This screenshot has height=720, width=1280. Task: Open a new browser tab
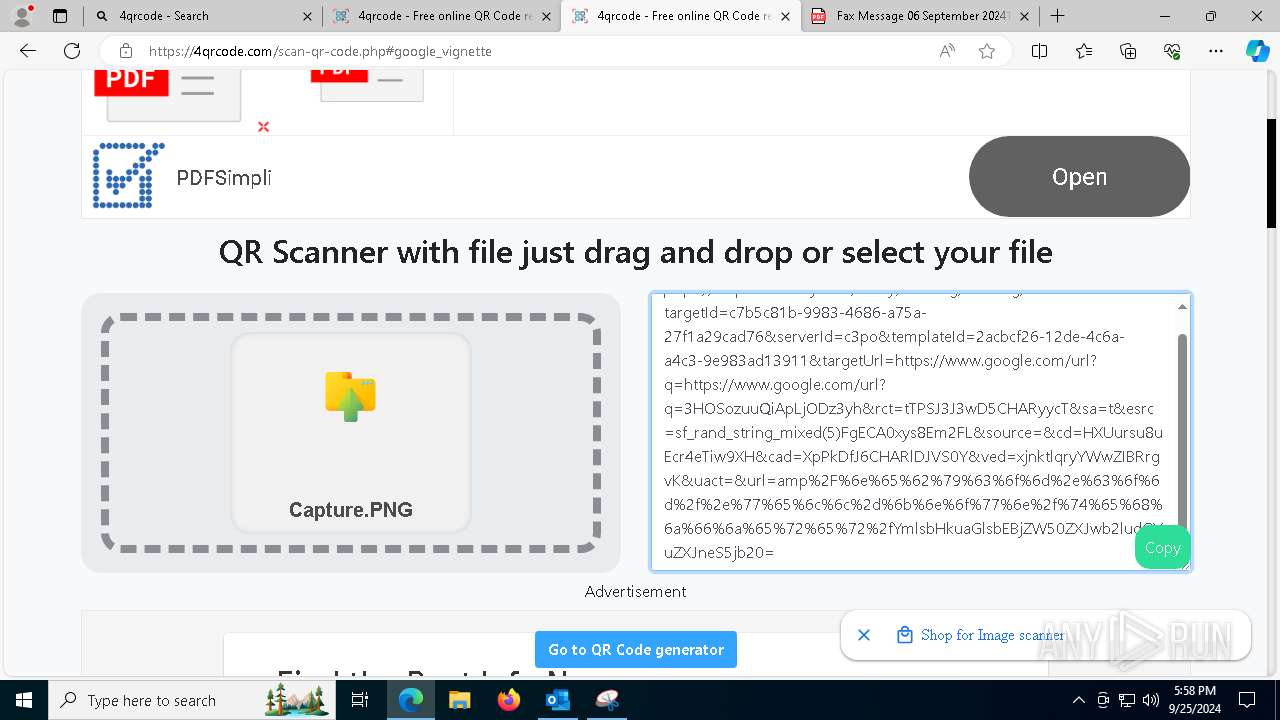1057,16
